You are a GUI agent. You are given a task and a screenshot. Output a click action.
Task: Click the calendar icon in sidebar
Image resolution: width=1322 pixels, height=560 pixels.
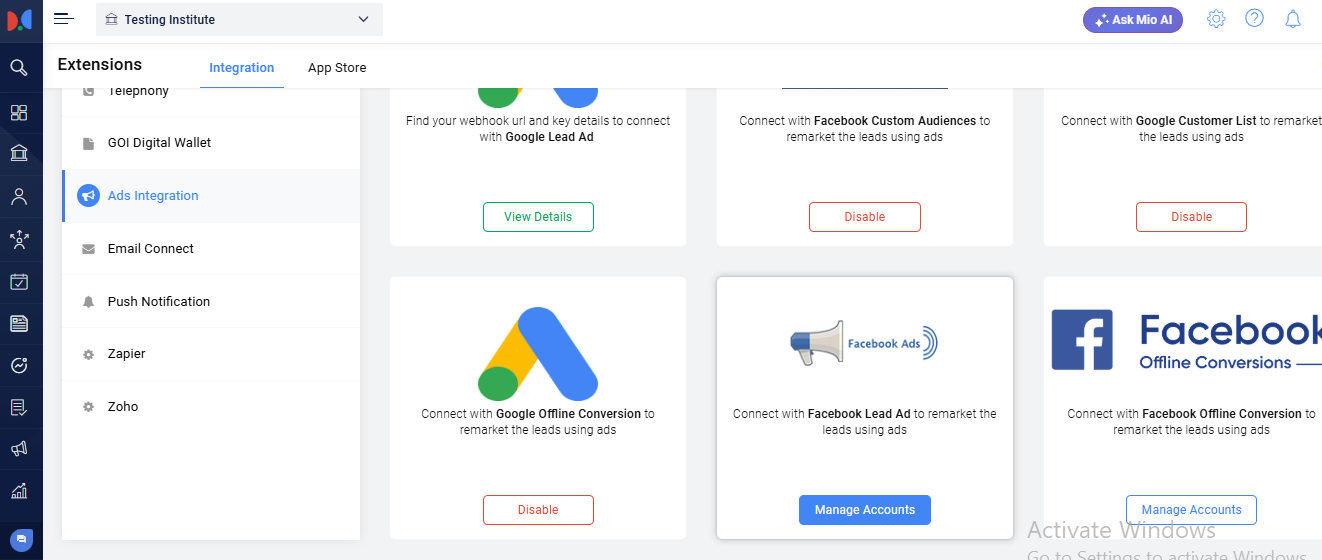coord(19,281)
